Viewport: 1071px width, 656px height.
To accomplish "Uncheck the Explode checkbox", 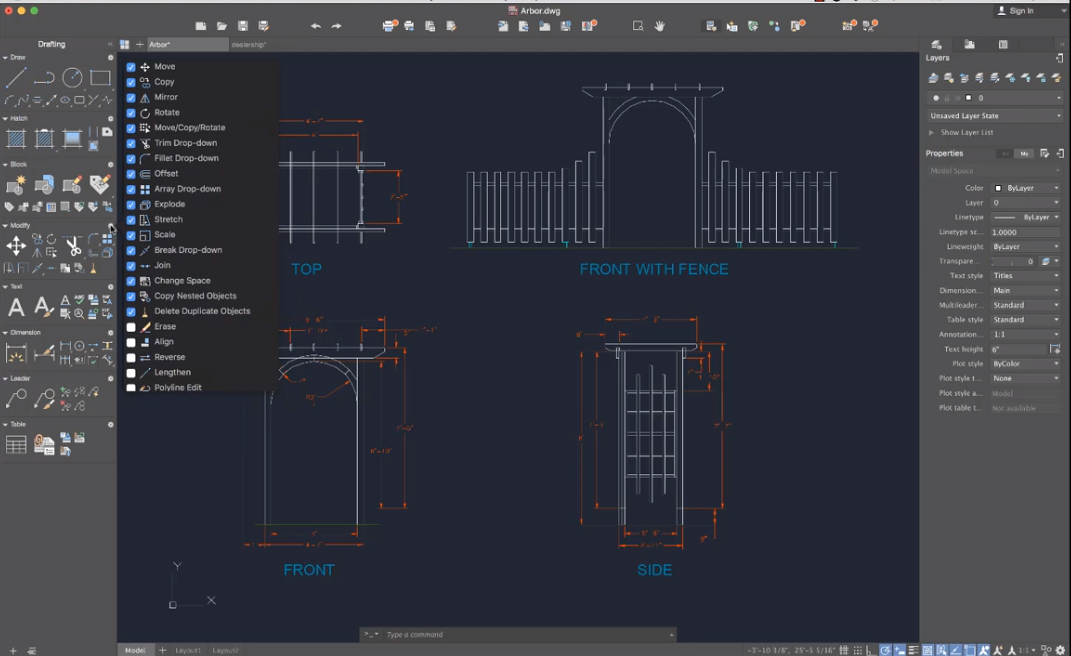I will 131,204.
